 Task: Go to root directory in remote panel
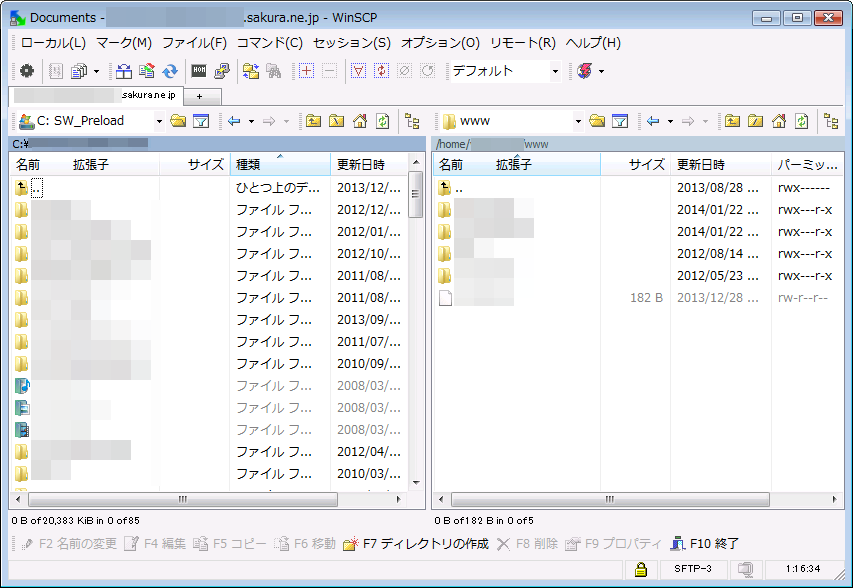756,121
